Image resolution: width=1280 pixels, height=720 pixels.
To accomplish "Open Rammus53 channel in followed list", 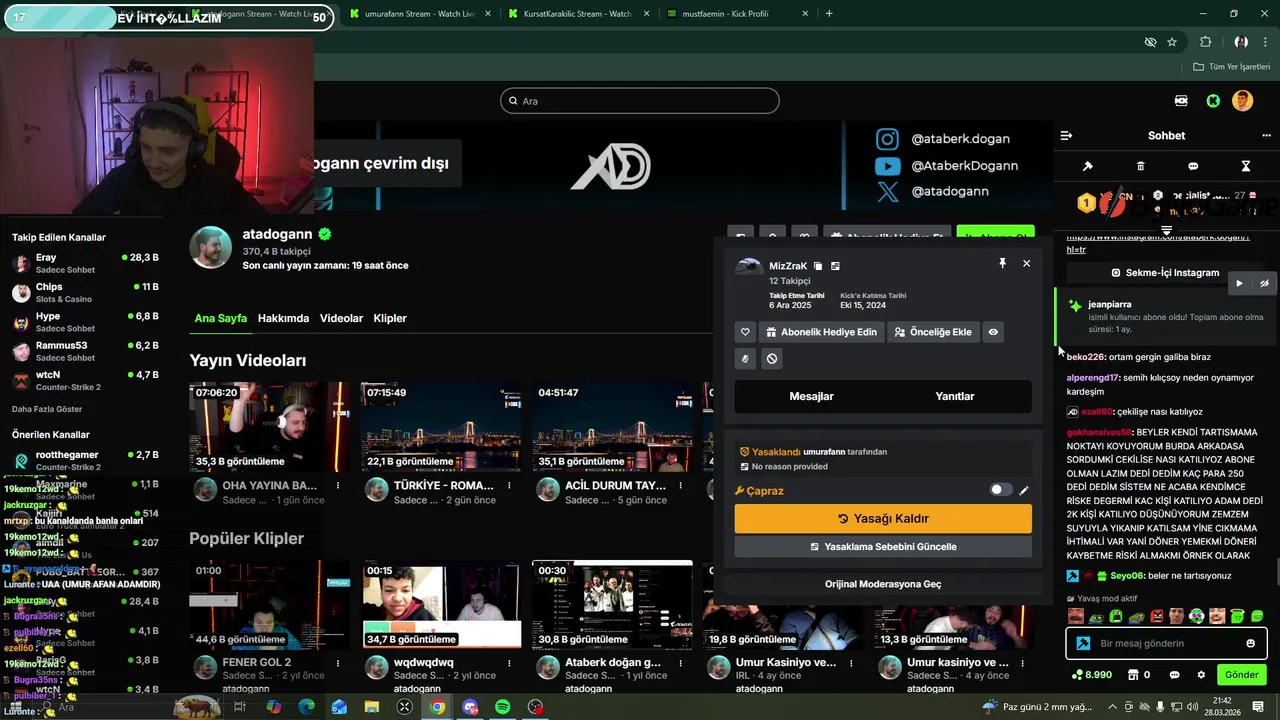I will pos(85,351).
